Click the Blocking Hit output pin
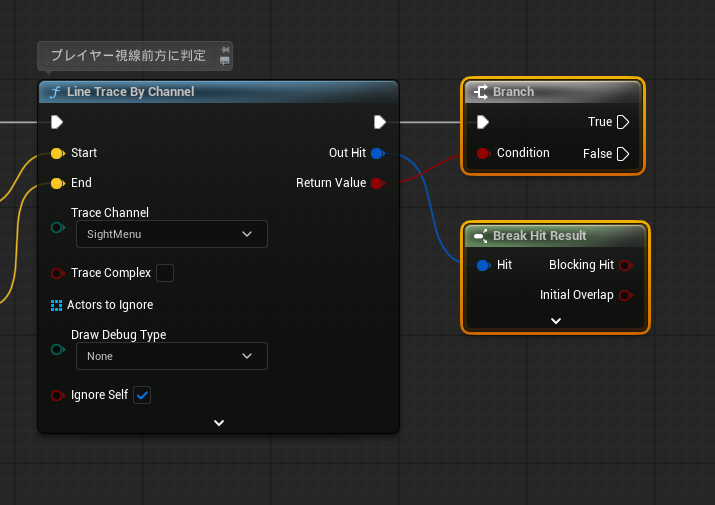715x505 pixels. pyautogui.click(x=626, y=265)
